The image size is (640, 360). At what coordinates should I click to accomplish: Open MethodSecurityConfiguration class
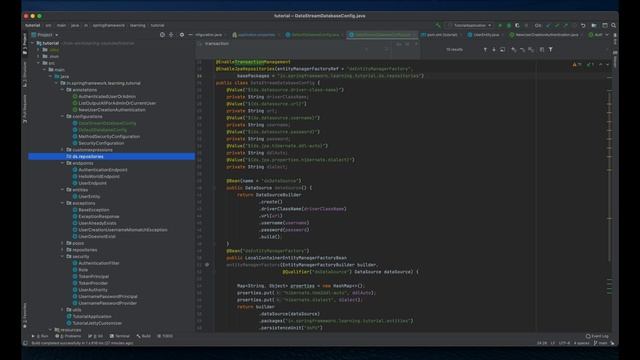(106, 136)
